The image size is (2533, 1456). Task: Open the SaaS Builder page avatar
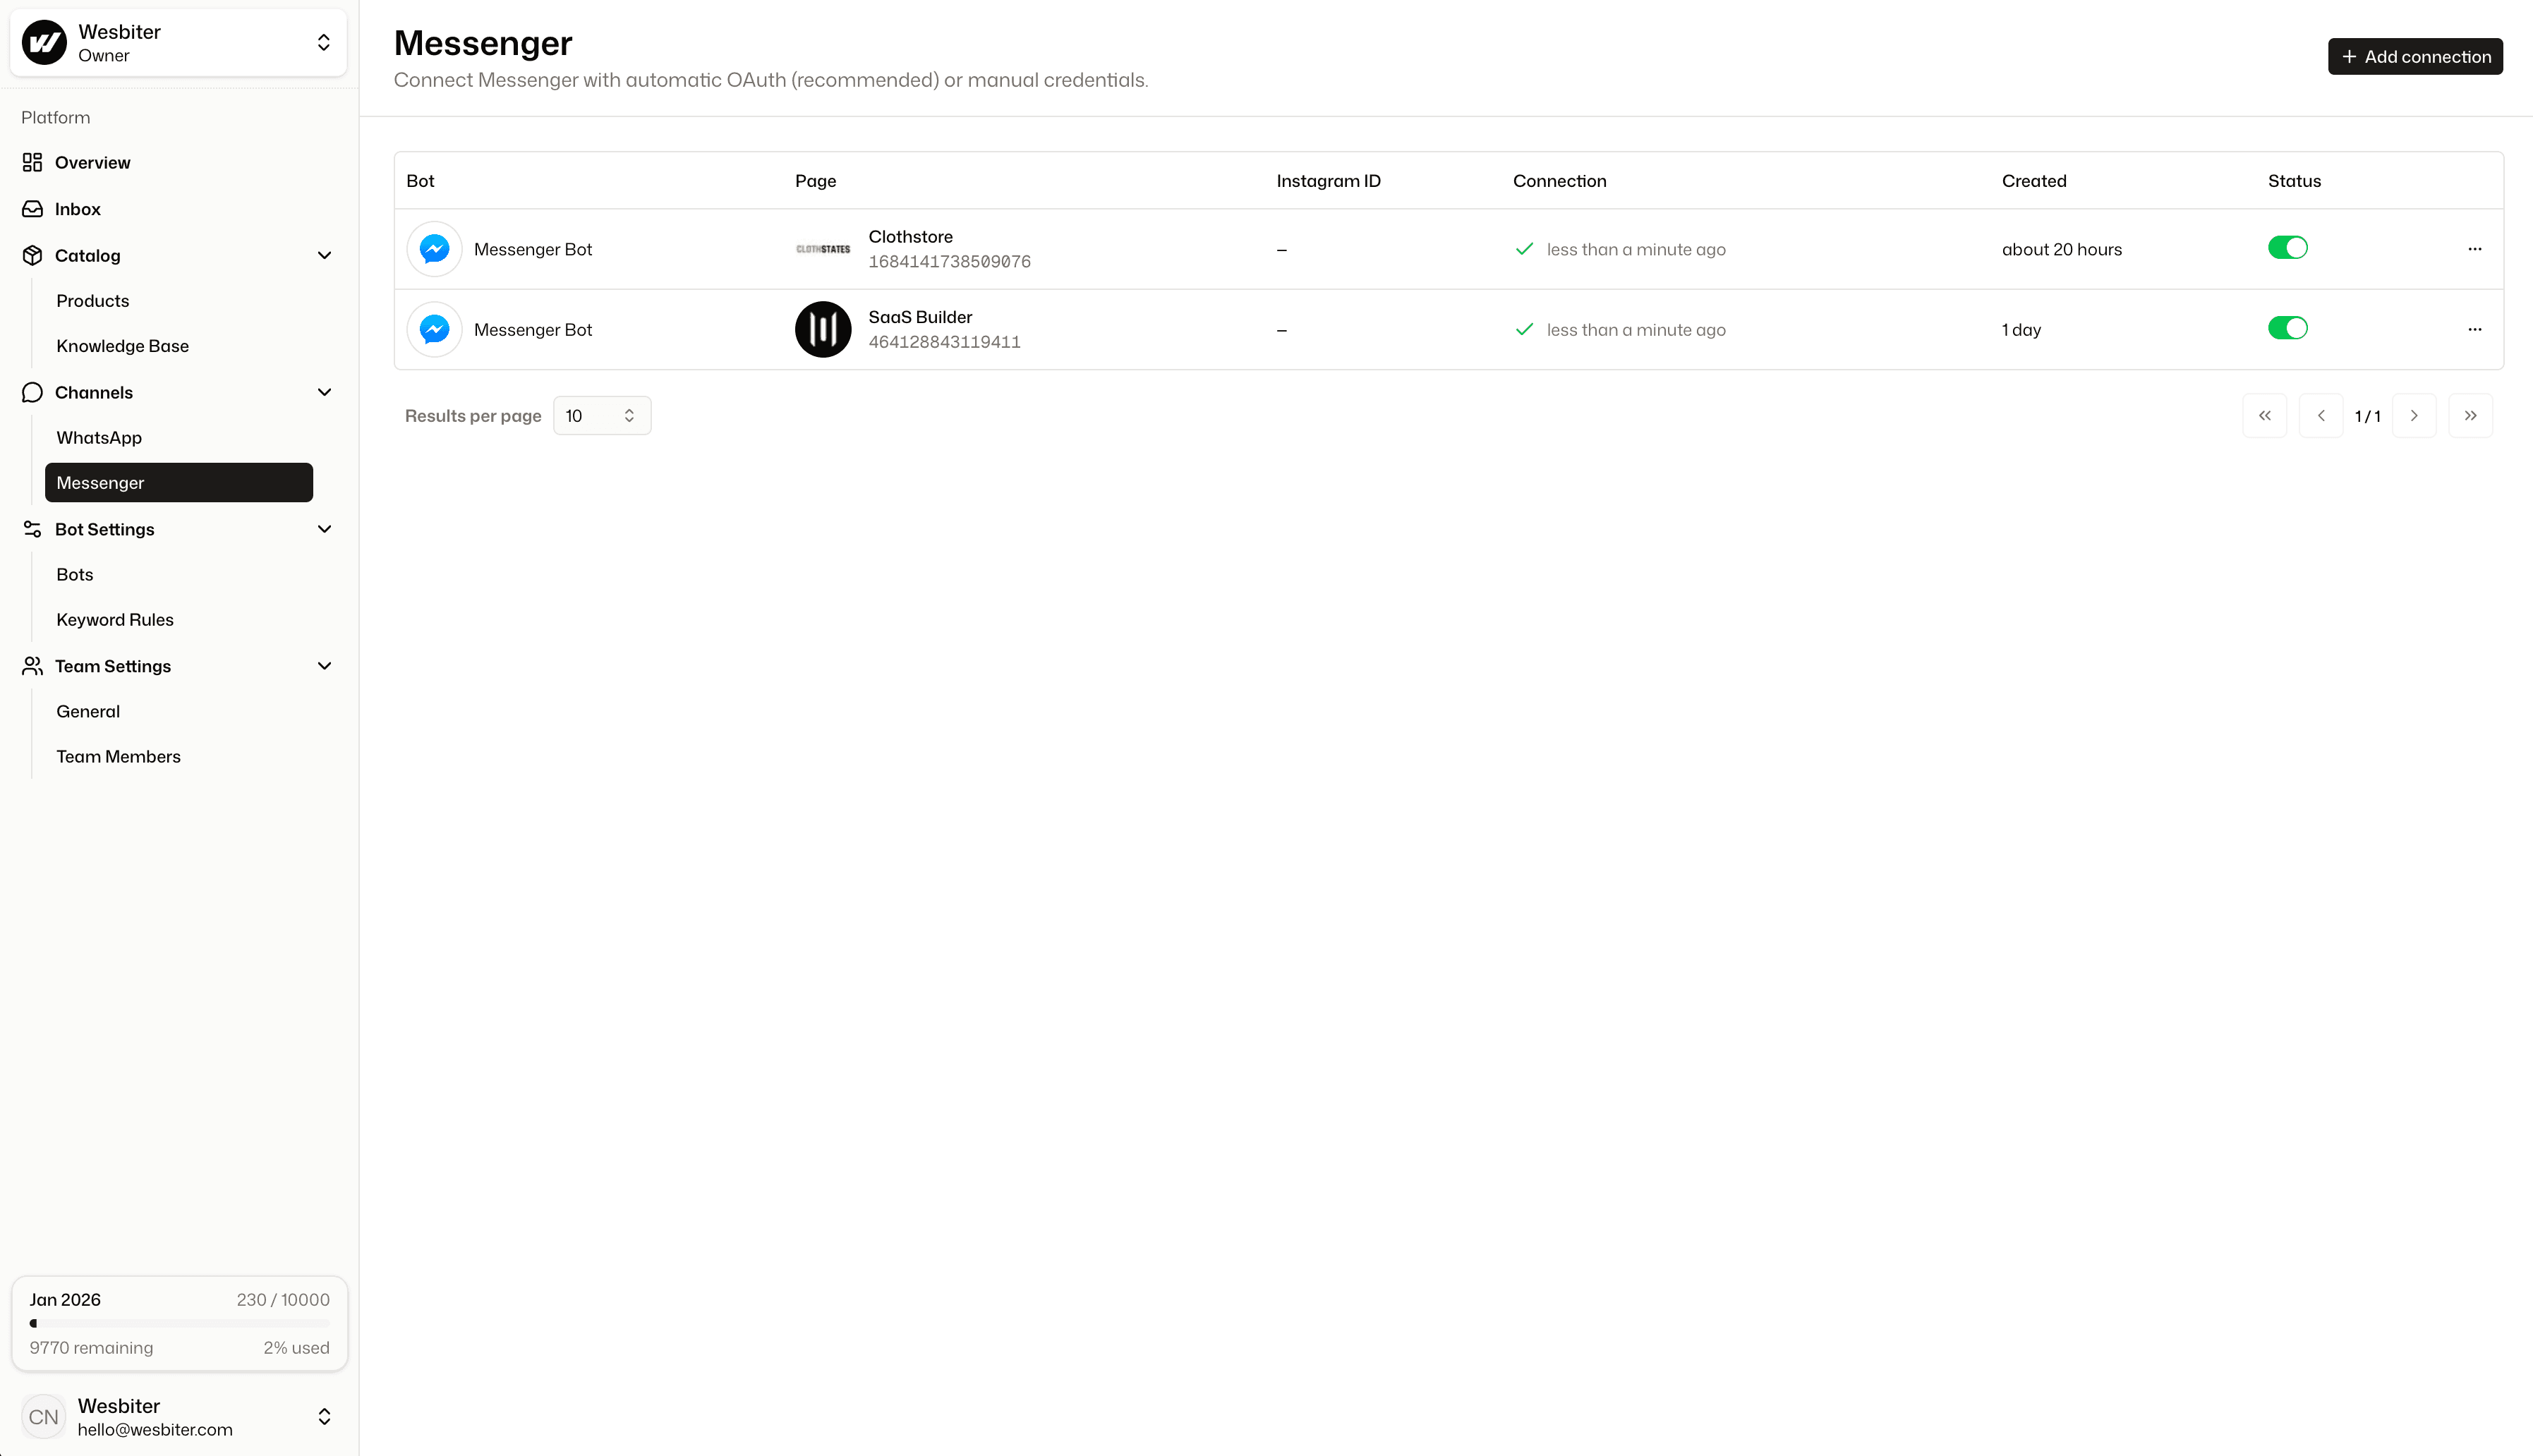tap(822, 329)
